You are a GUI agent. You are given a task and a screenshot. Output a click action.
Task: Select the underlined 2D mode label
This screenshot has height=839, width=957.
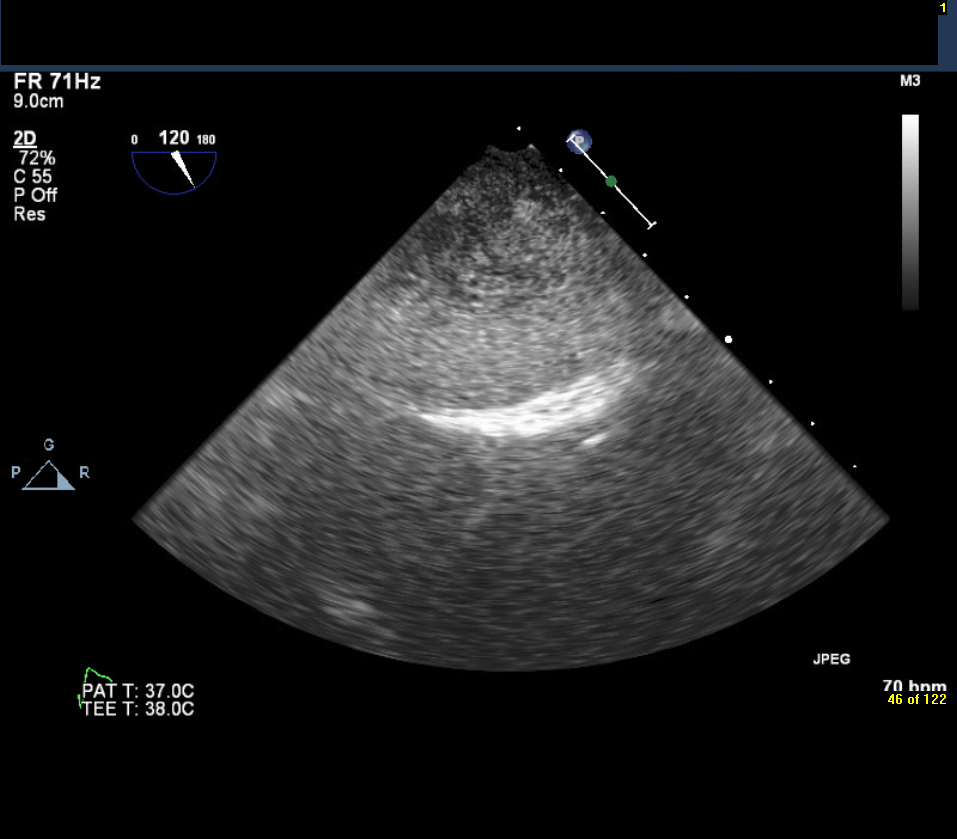click(25, 139)
